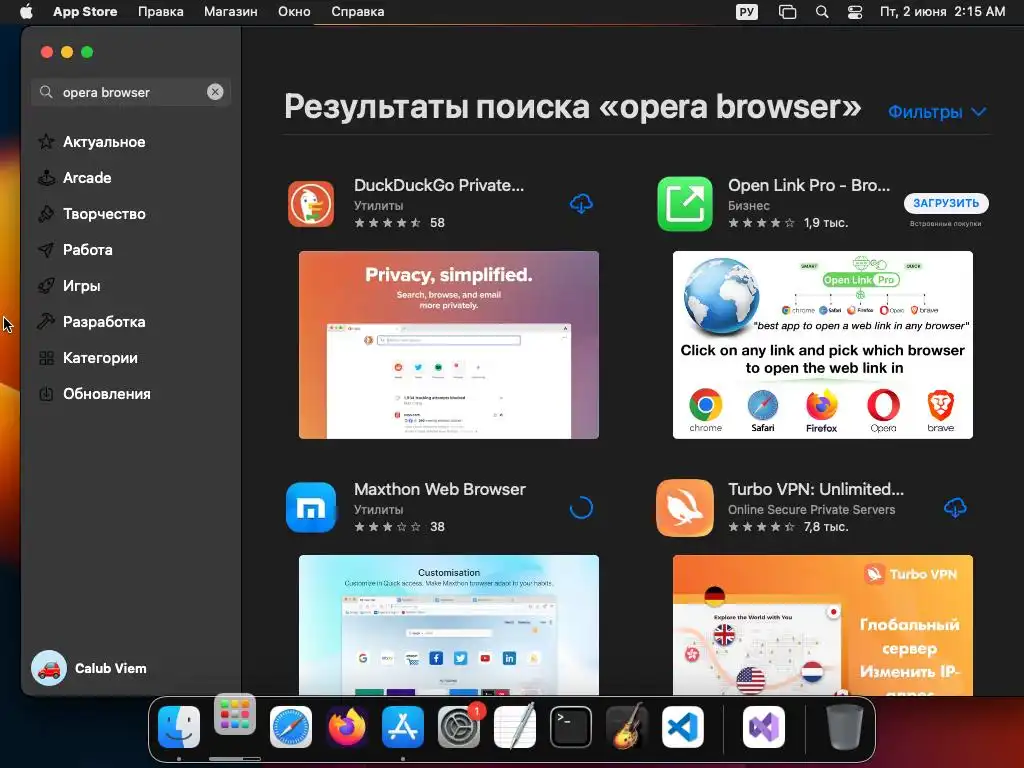
Task: Open the Справка menu
Action: coord(357,12)
